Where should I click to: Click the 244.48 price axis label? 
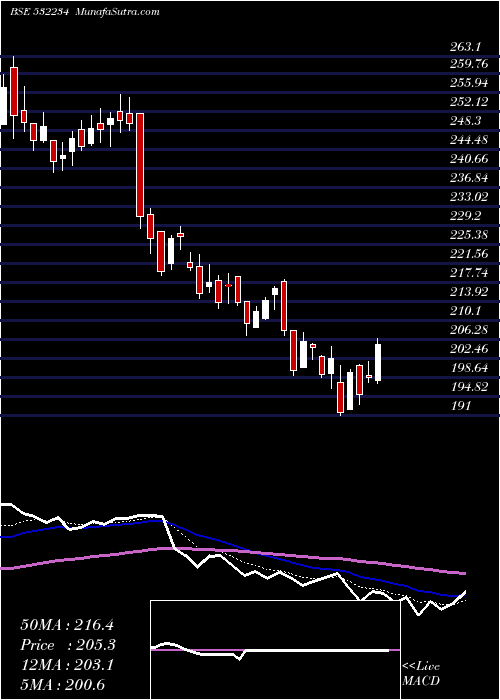click(x=469, y=140)
